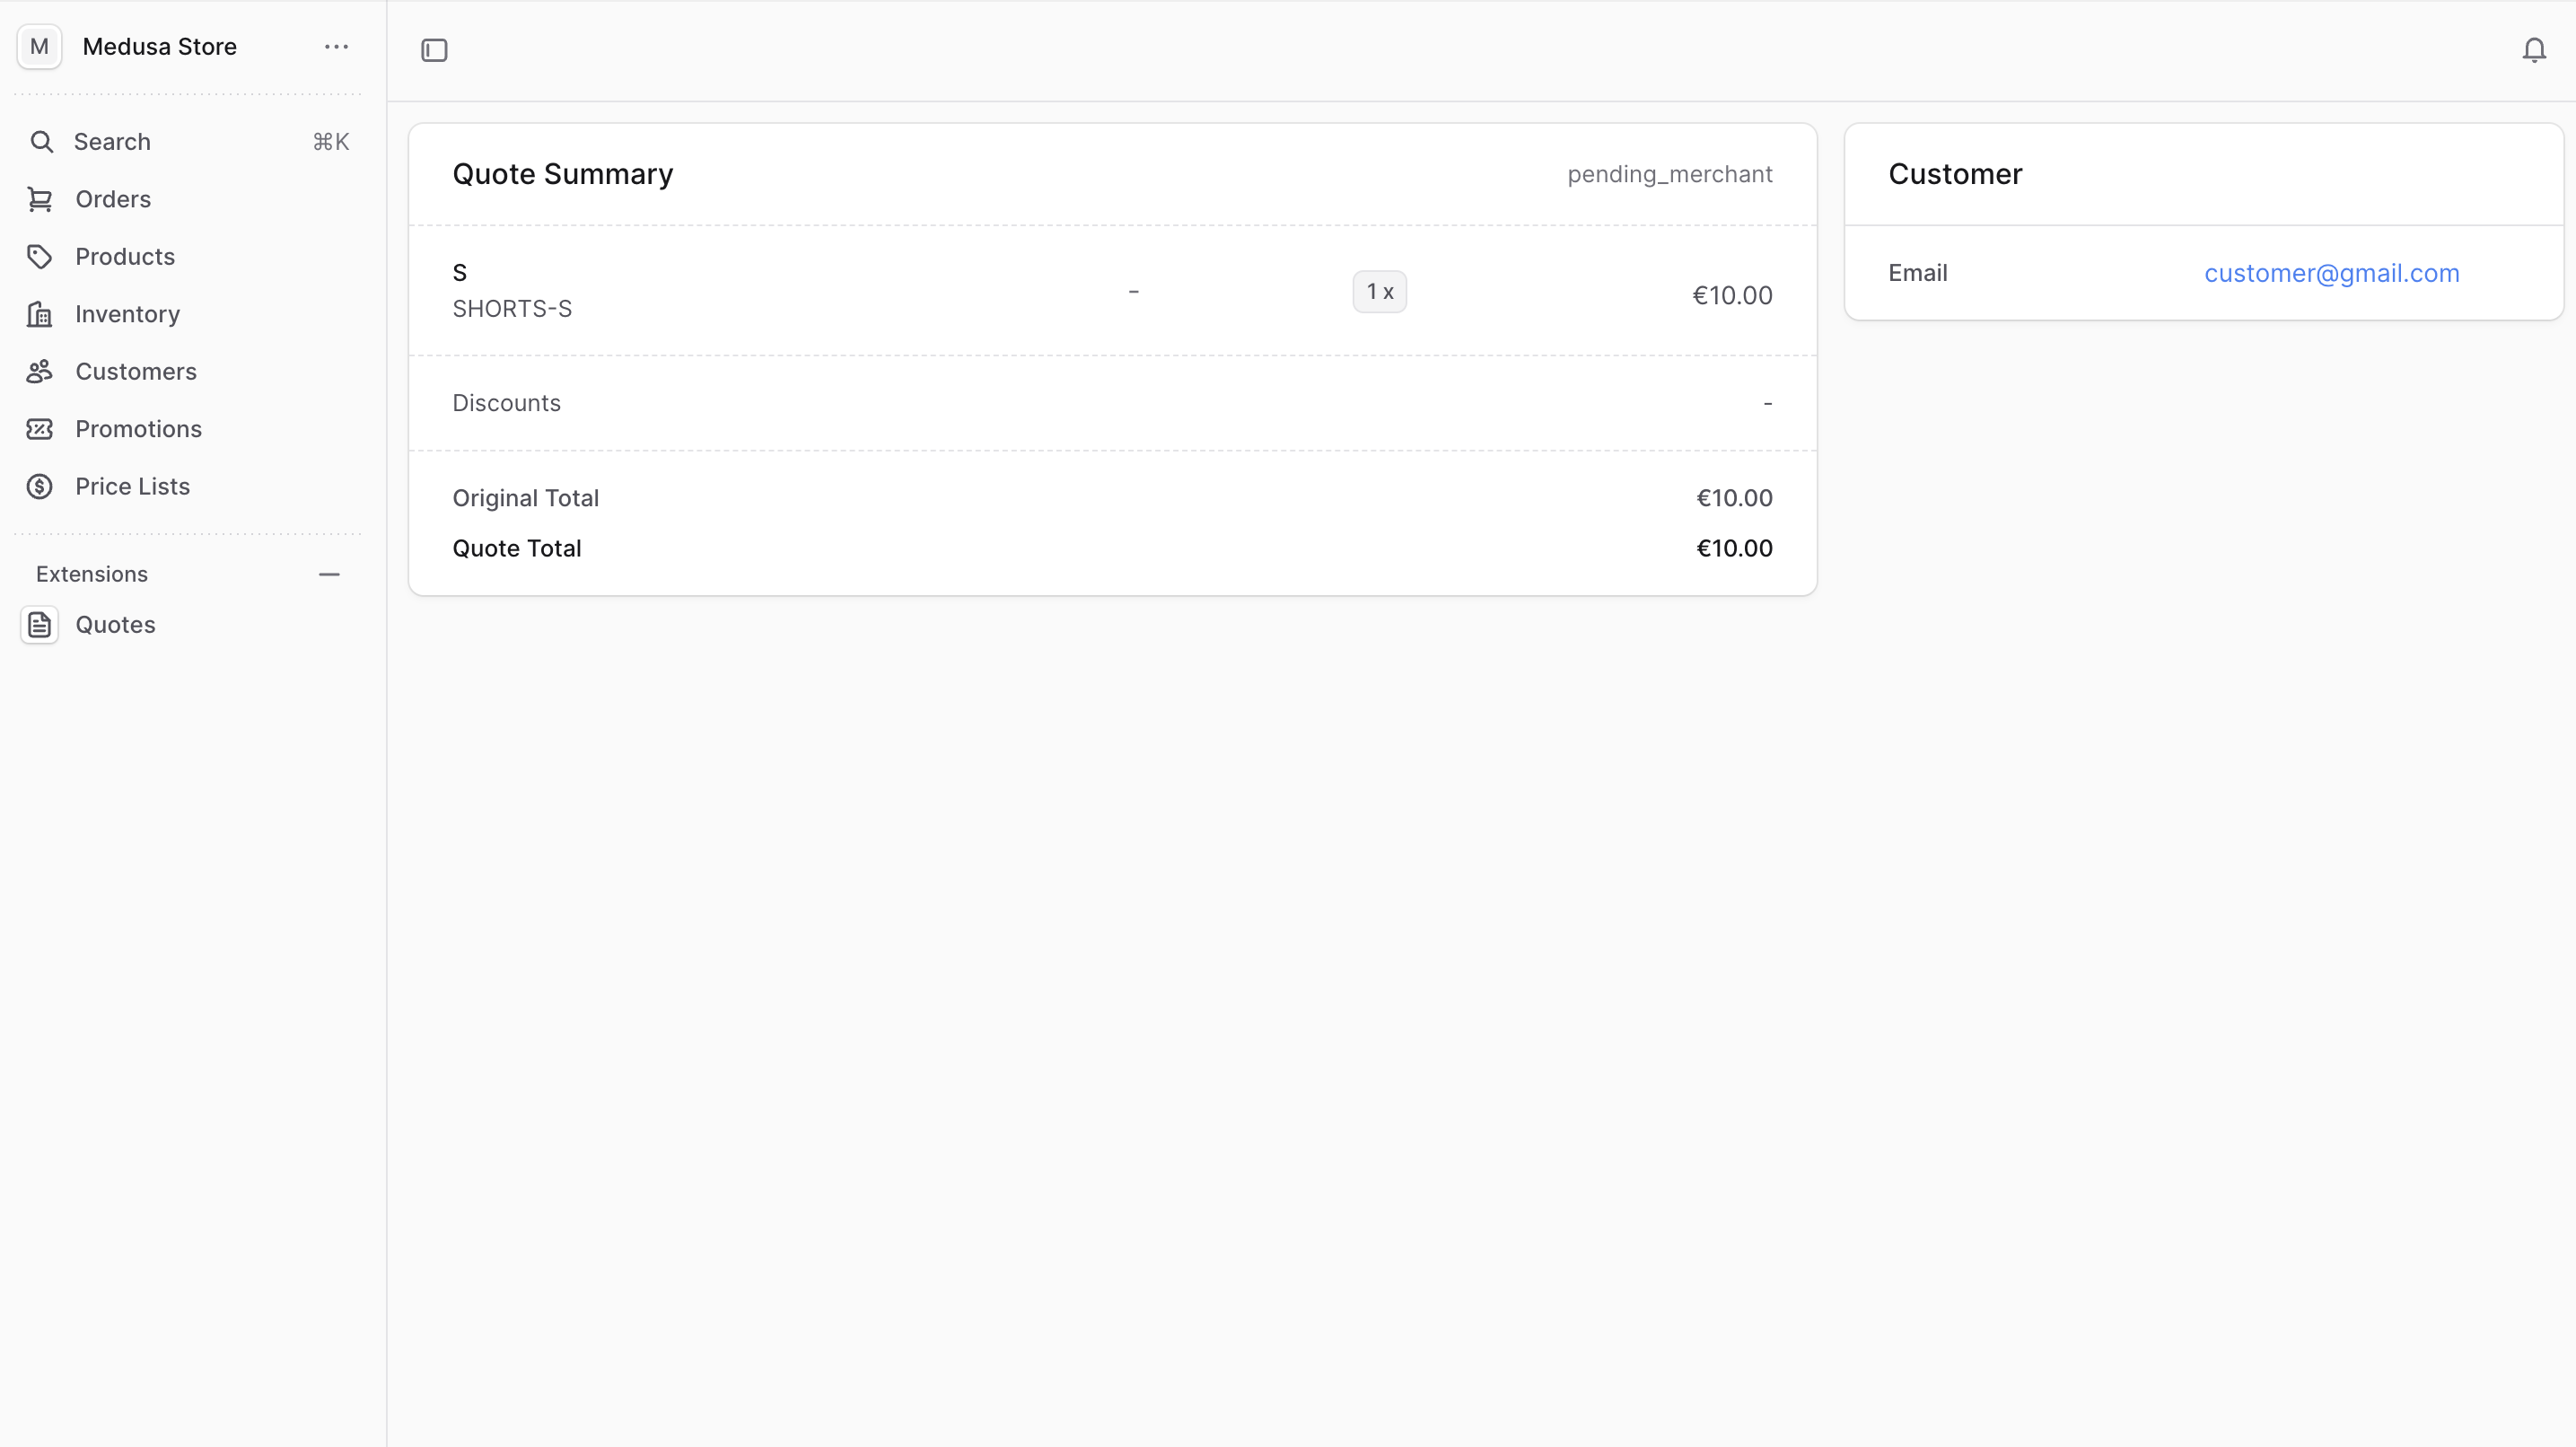Viewport: 2576px width, 1447px height.
Task: Click the 1x quantity badge
Action: [1379, 291]
